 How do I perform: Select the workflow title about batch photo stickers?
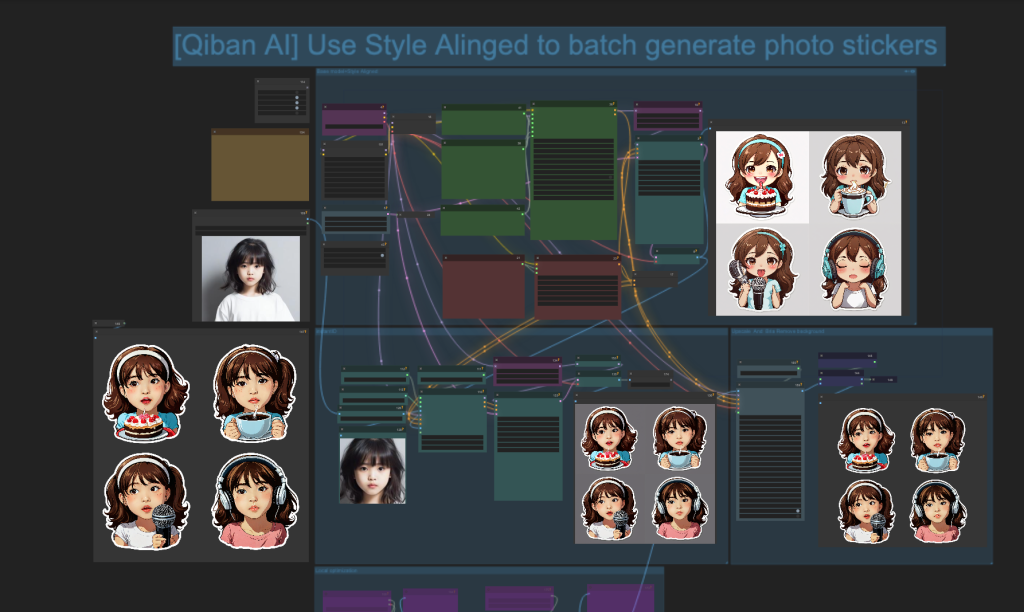tap(558, 46)
